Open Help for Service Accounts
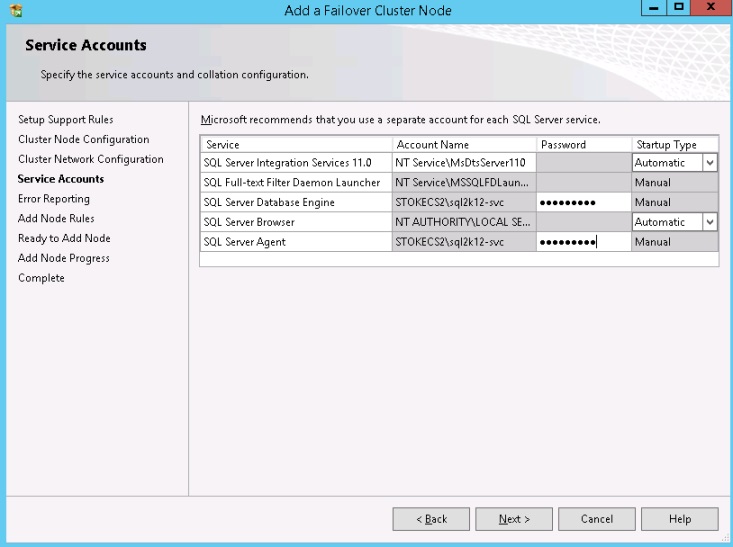This screenshot has width=733, height=547. click(680, 519)
